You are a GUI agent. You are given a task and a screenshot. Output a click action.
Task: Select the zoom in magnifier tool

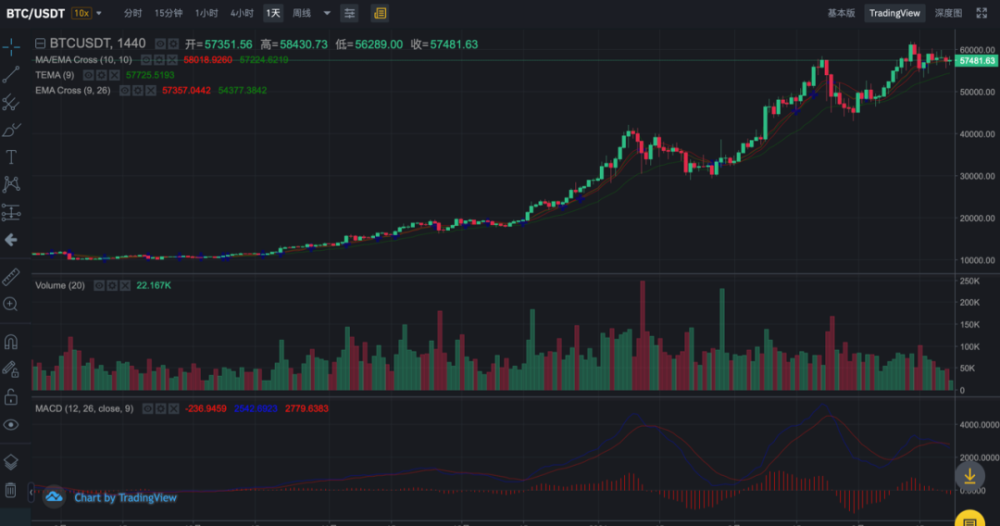[11, 304]
